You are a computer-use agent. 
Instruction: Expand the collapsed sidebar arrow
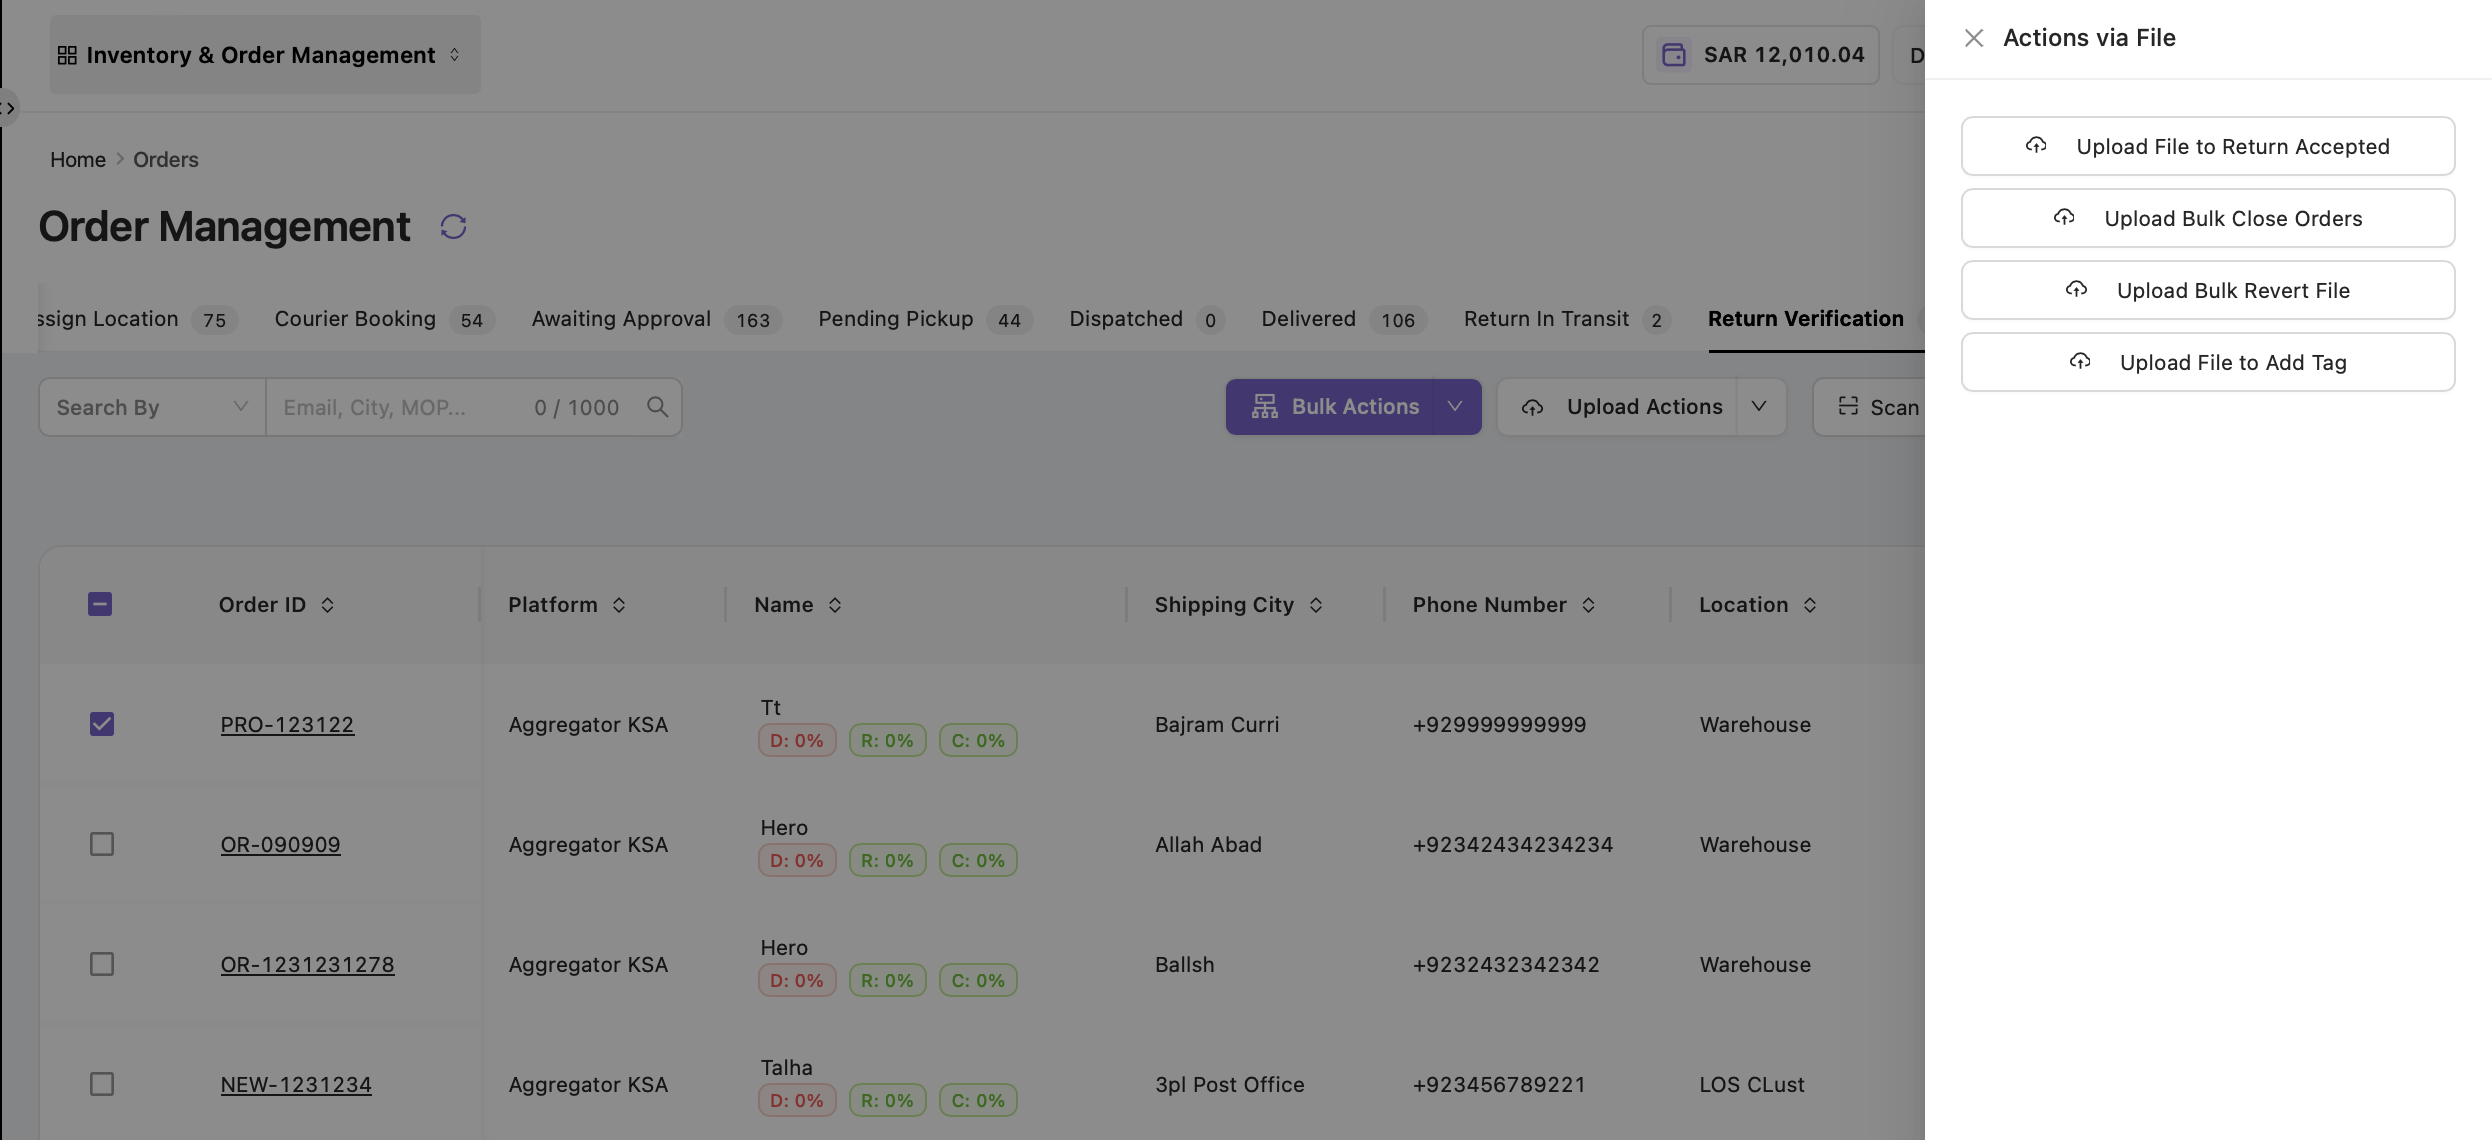9,108
